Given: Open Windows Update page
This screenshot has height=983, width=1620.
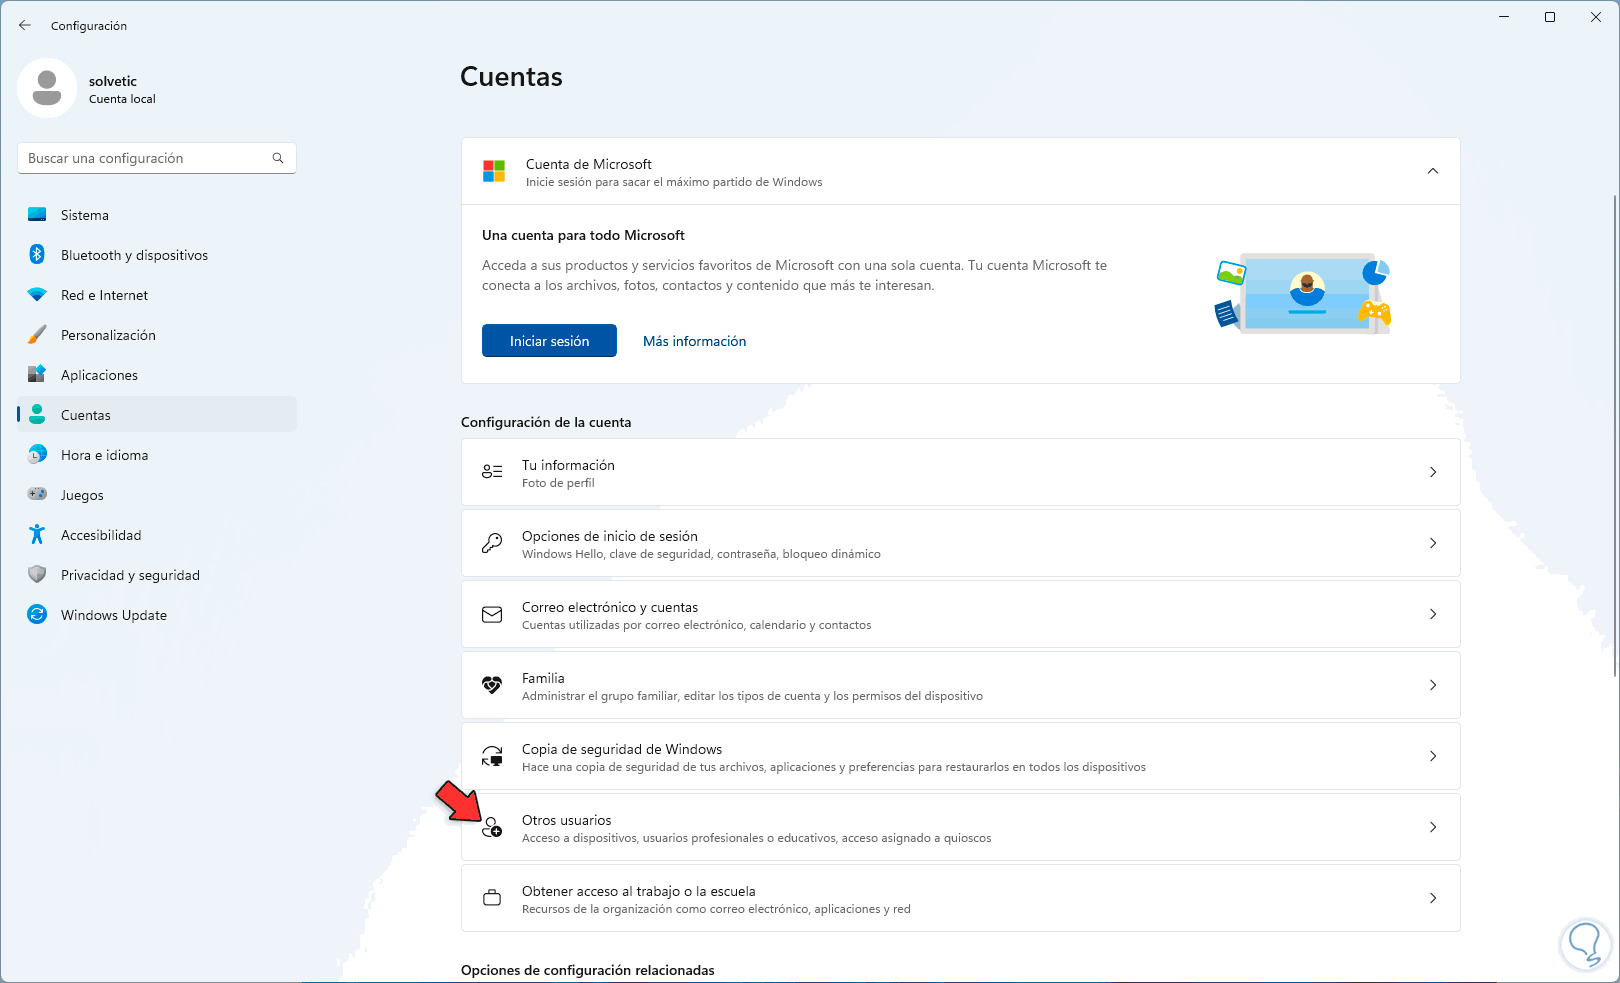Looking at the screenshot, I should 157,615.
